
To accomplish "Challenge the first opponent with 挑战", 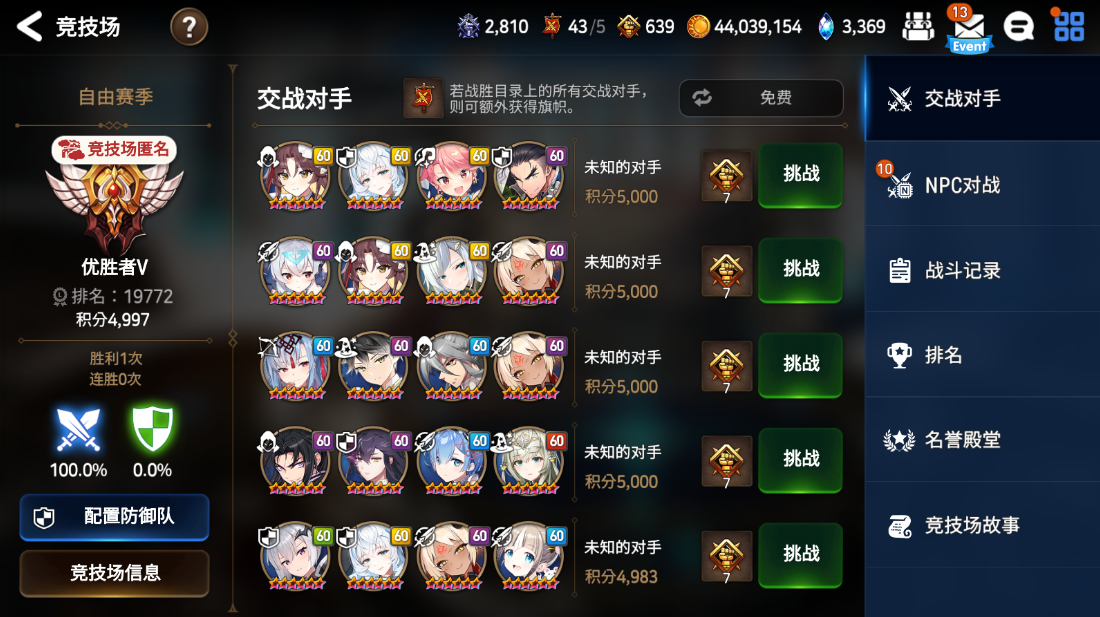I will [800, 175].
